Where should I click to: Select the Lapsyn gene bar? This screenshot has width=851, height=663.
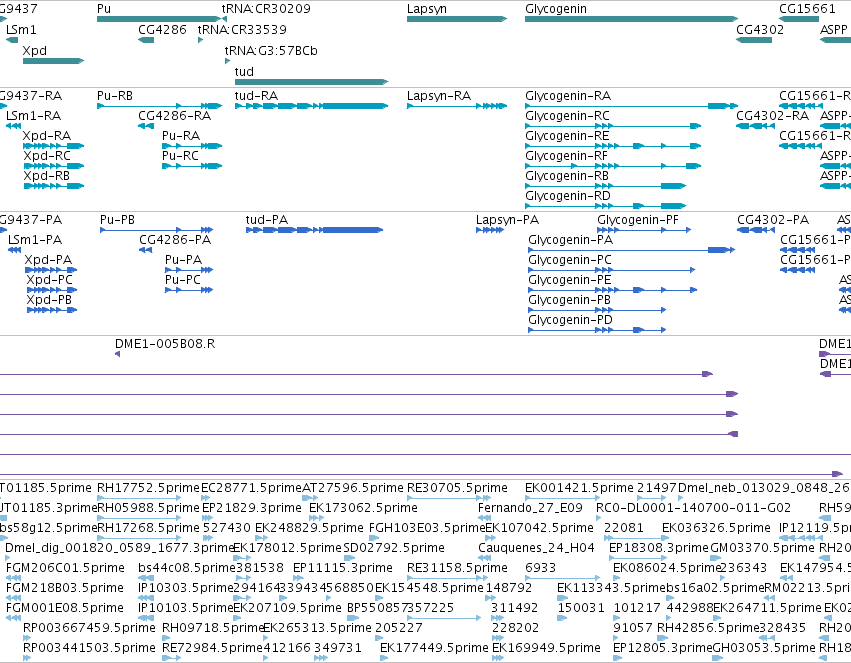tap(457, 19)
